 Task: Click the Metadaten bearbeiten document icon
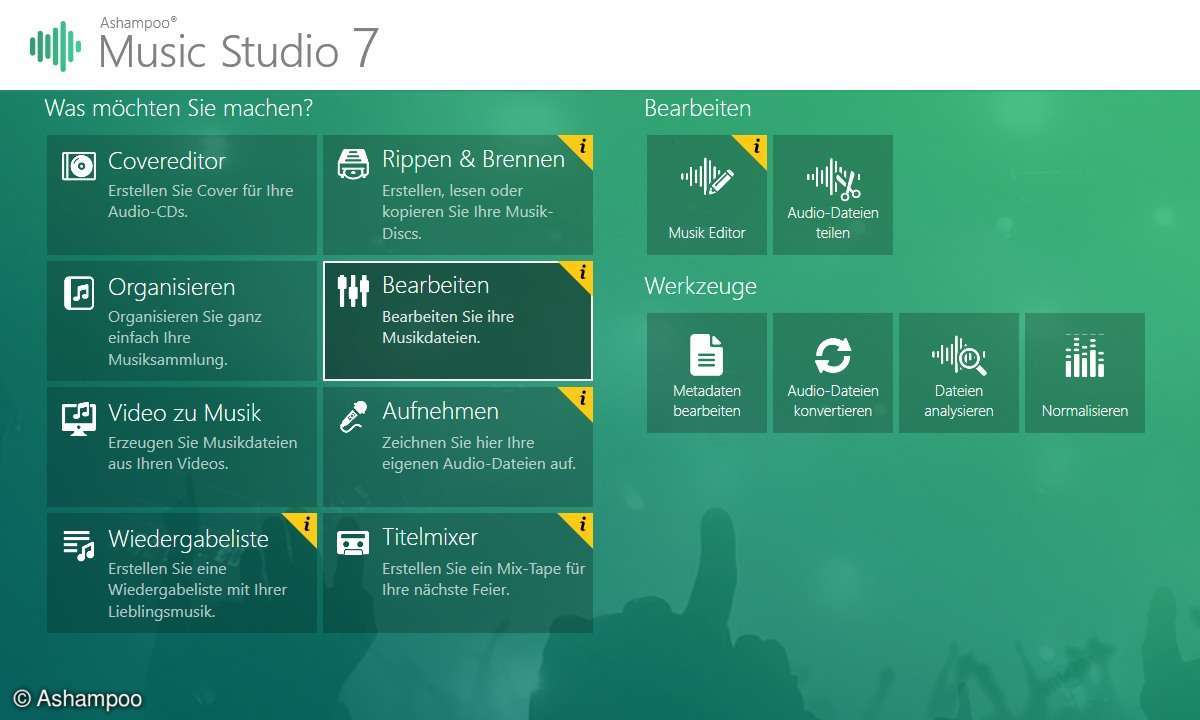click(707, 355)
